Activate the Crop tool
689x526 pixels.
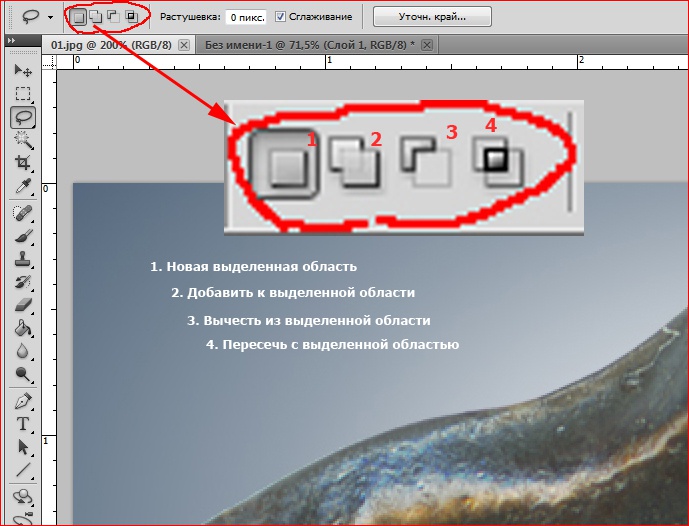click(x=22, y=163)
